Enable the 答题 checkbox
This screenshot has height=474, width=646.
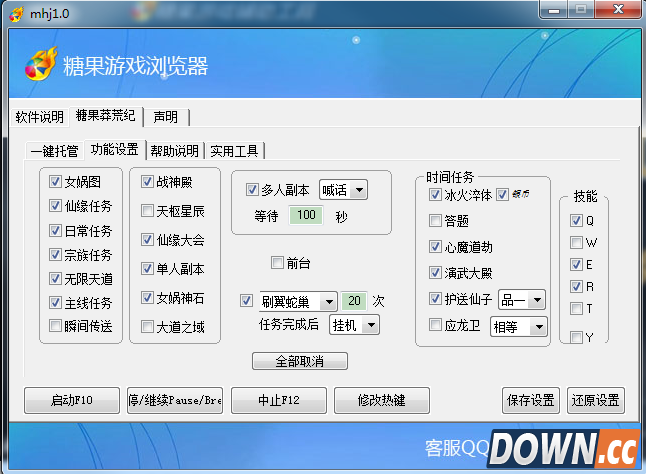[435, 221]
